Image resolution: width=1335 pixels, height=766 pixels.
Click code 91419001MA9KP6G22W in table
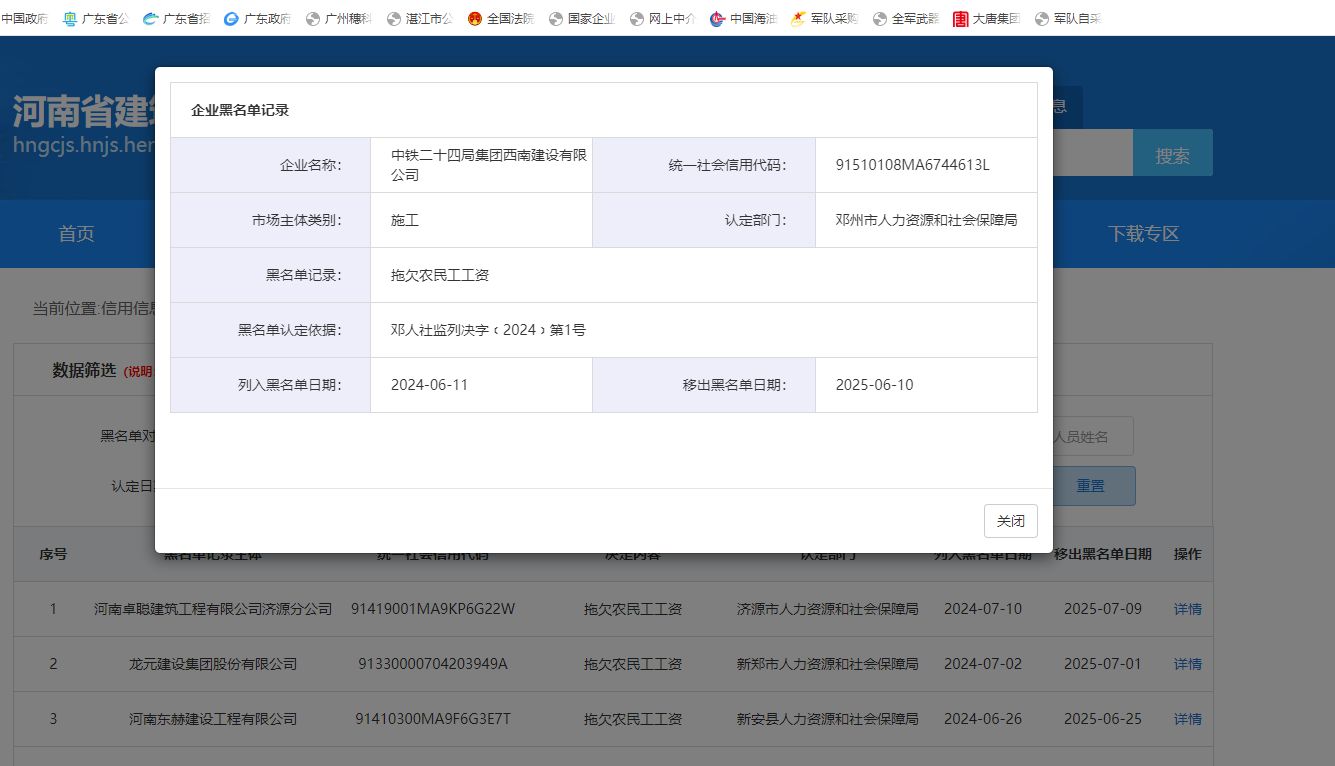[433, 609]
